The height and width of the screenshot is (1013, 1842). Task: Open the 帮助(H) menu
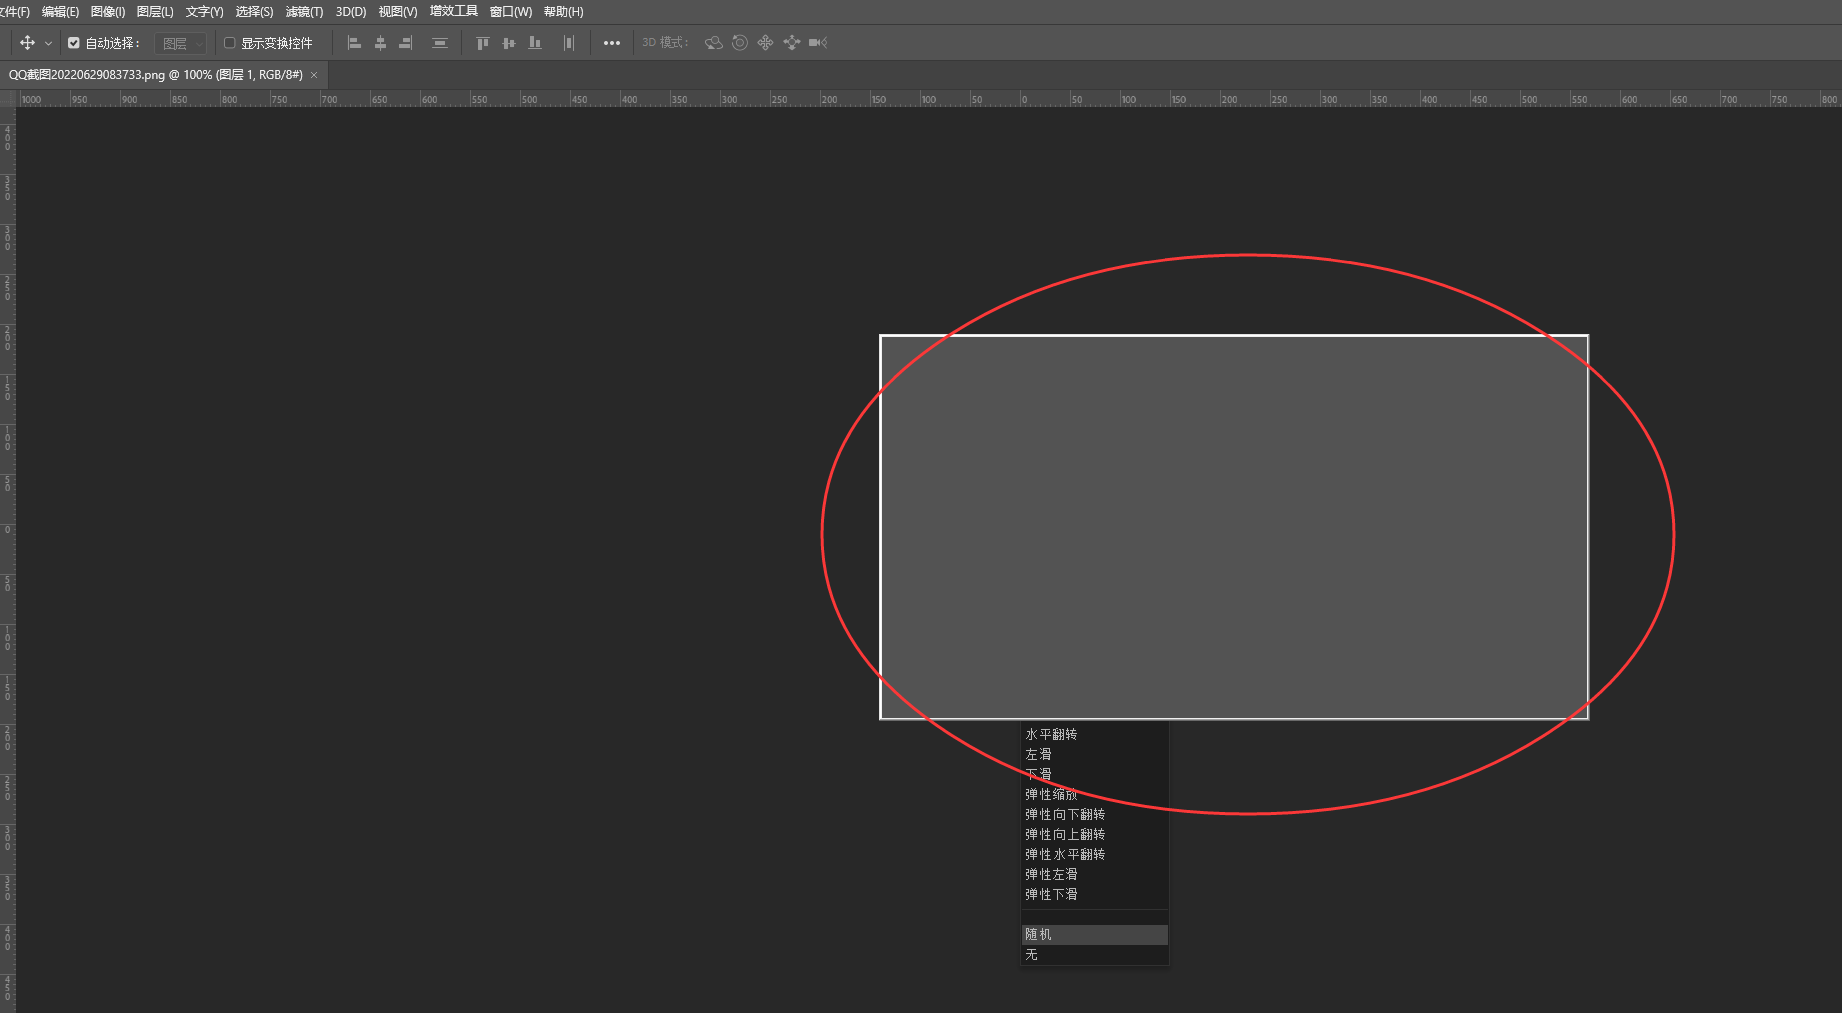[564, 12]
